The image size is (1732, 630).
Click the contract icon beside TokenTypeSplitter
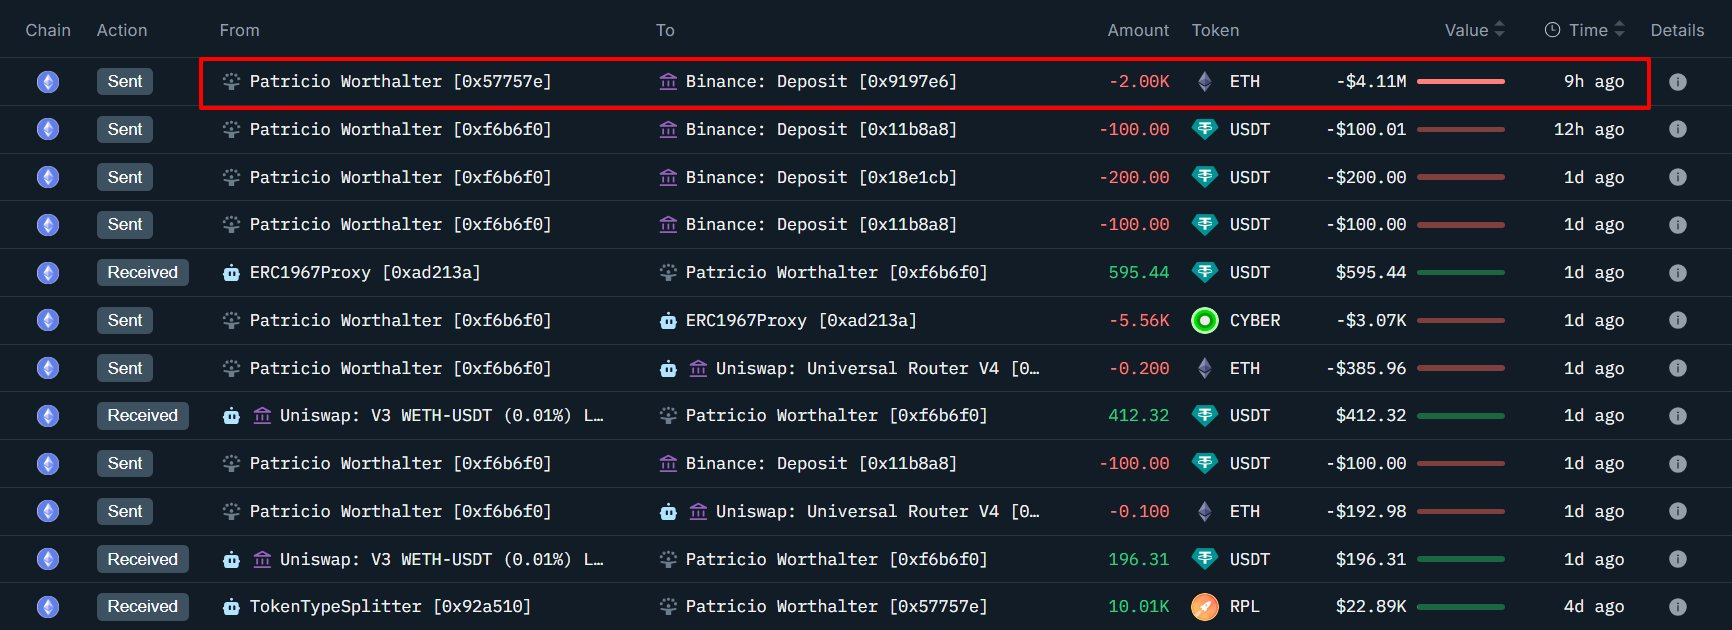(x=231, y=607)
